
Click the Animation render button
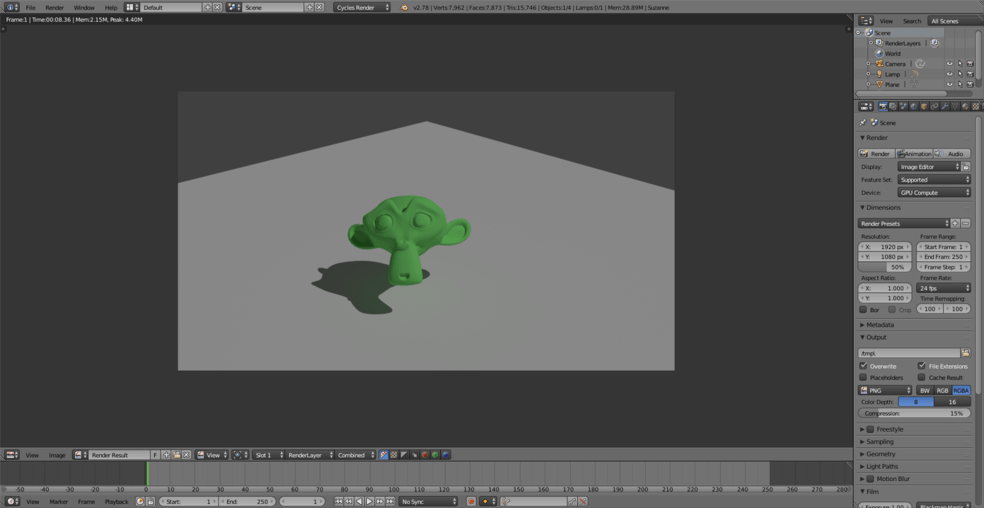915,154
